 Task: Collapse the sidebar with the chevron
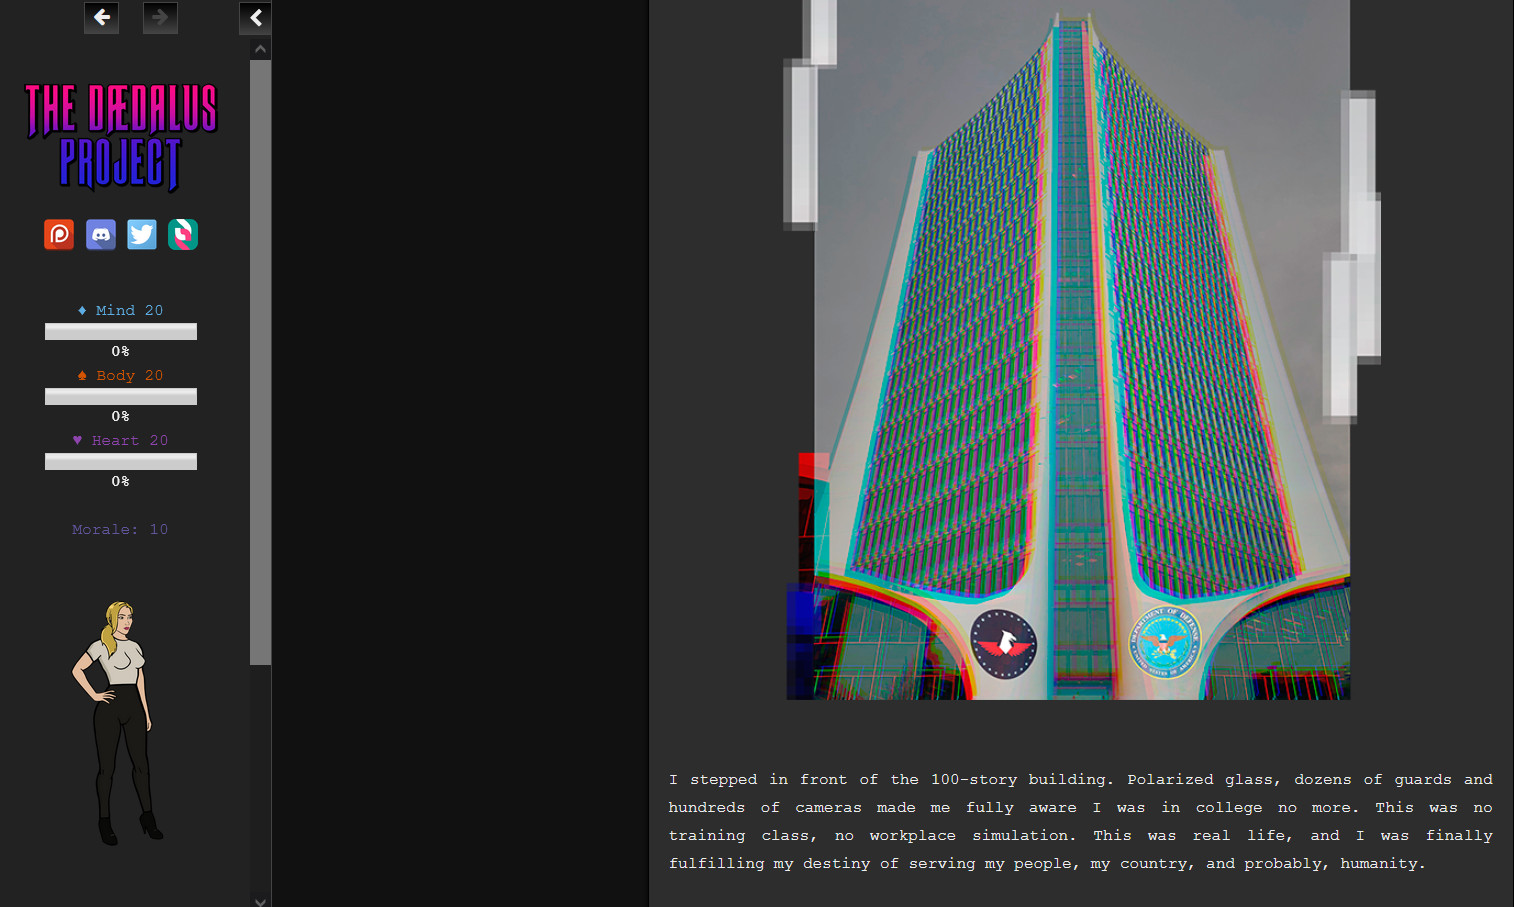coord(255,17)
